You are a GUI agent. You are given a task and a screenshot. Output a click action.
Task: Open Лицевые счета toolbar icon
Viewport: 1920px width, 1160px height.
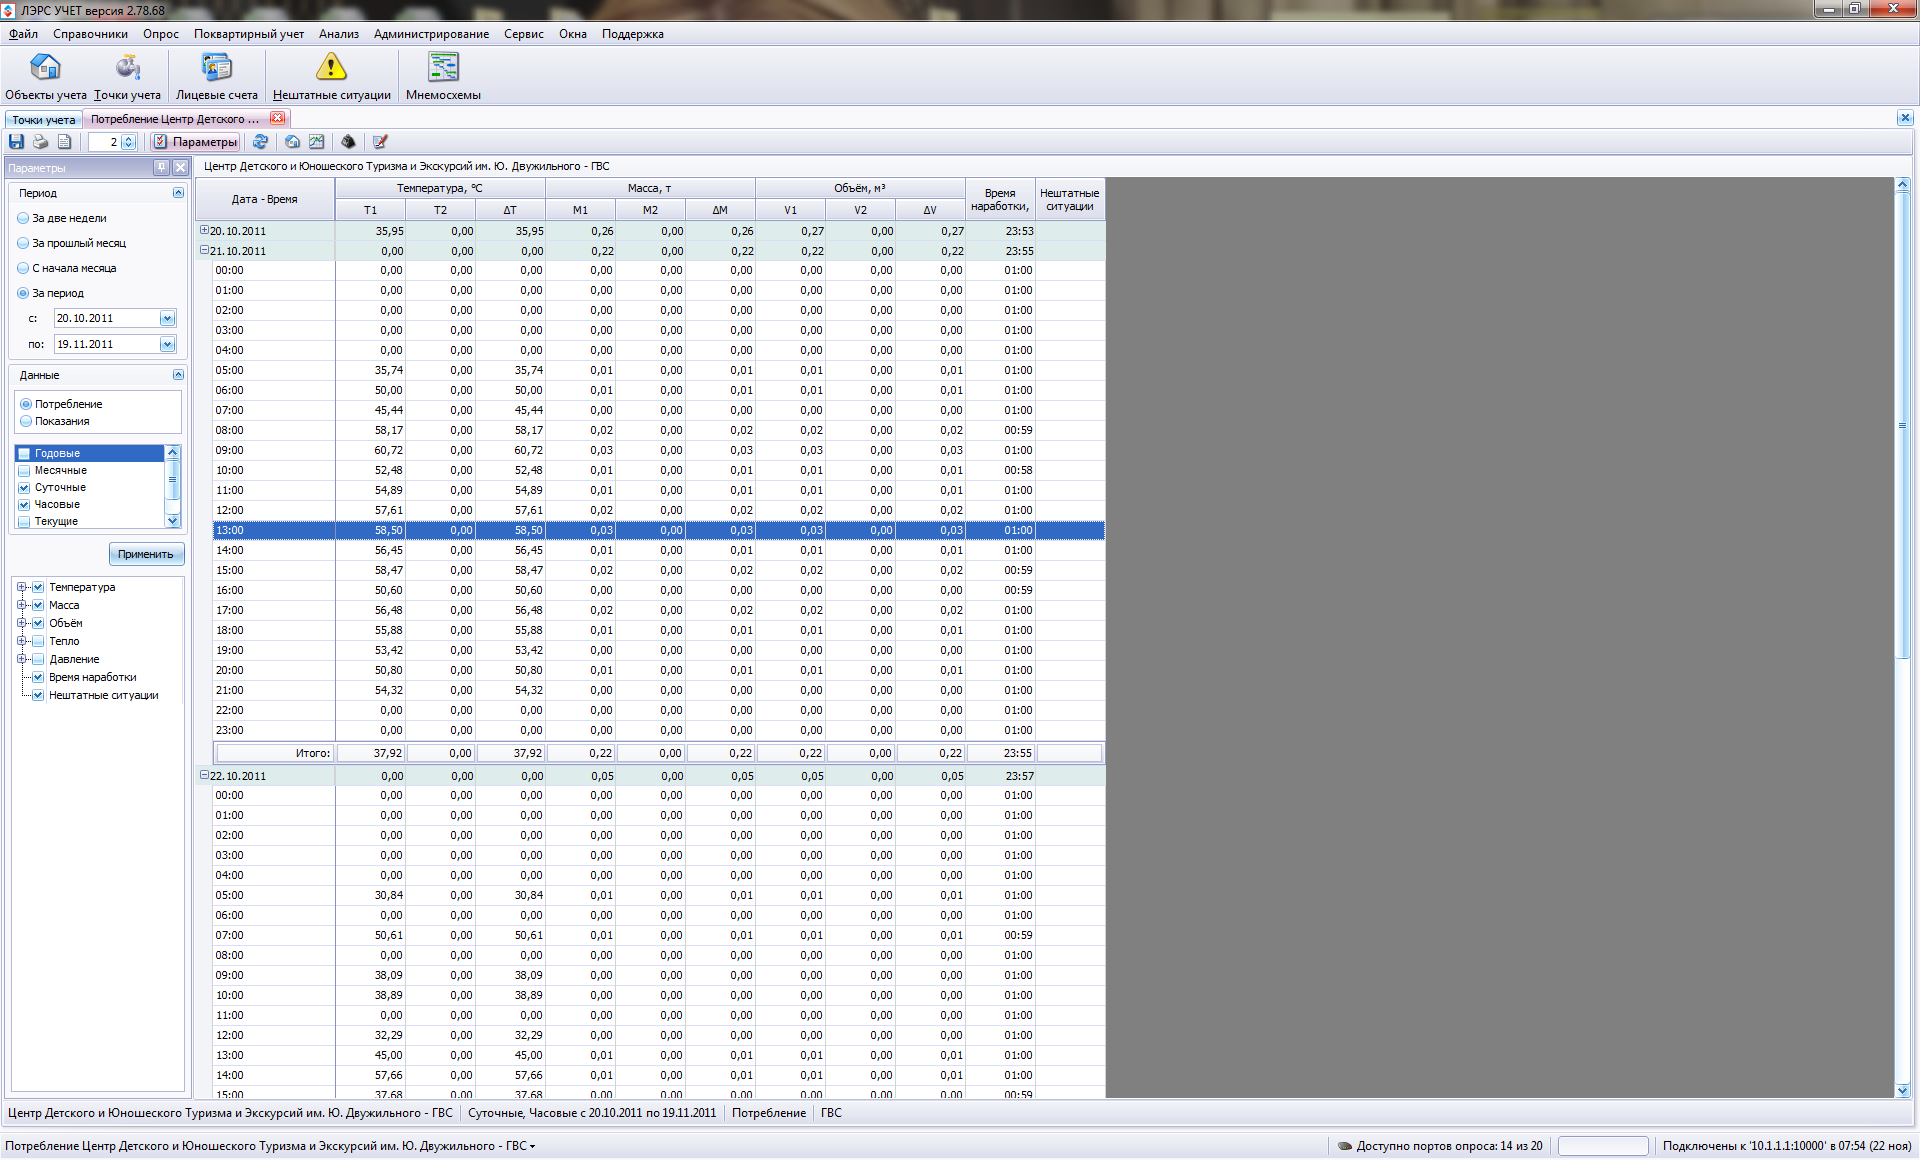click(x=217, y=77)
